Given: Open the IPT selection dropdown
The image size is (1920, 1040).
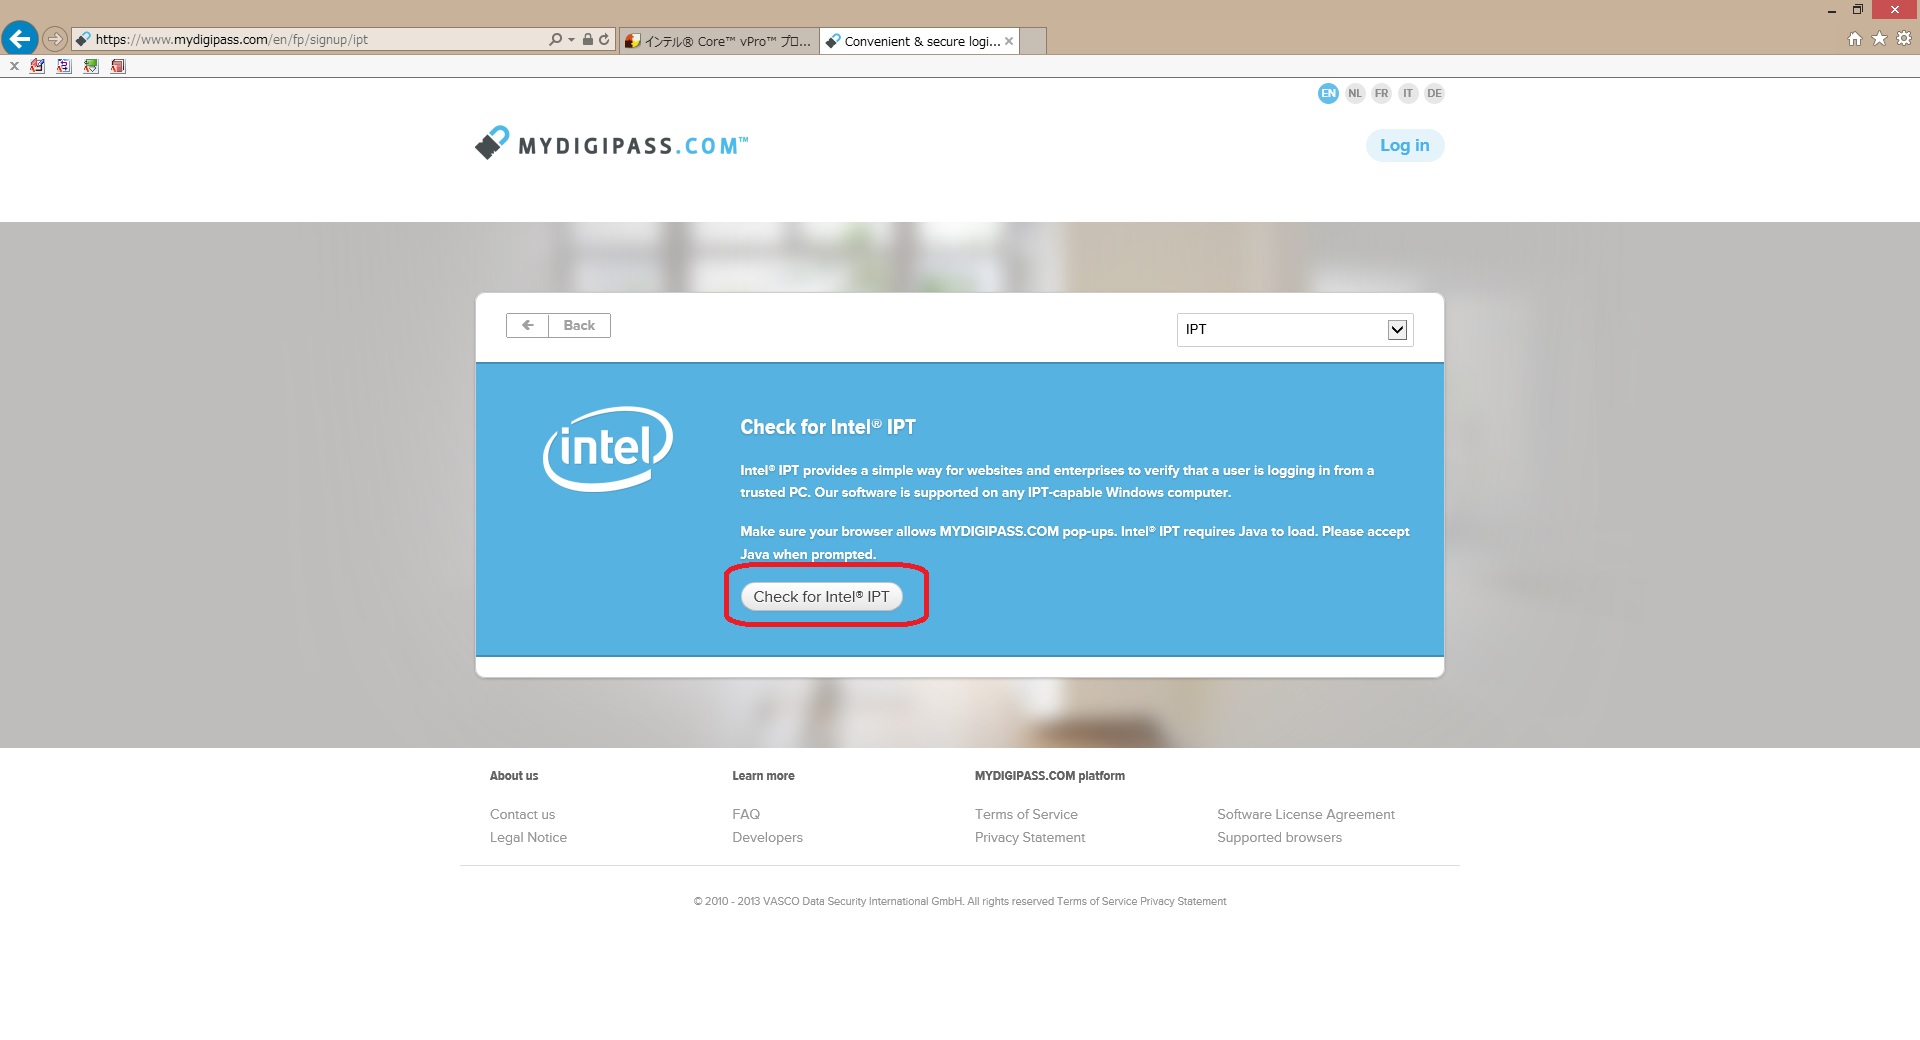Looking at the screenshot, I should tap(1295, 330).
